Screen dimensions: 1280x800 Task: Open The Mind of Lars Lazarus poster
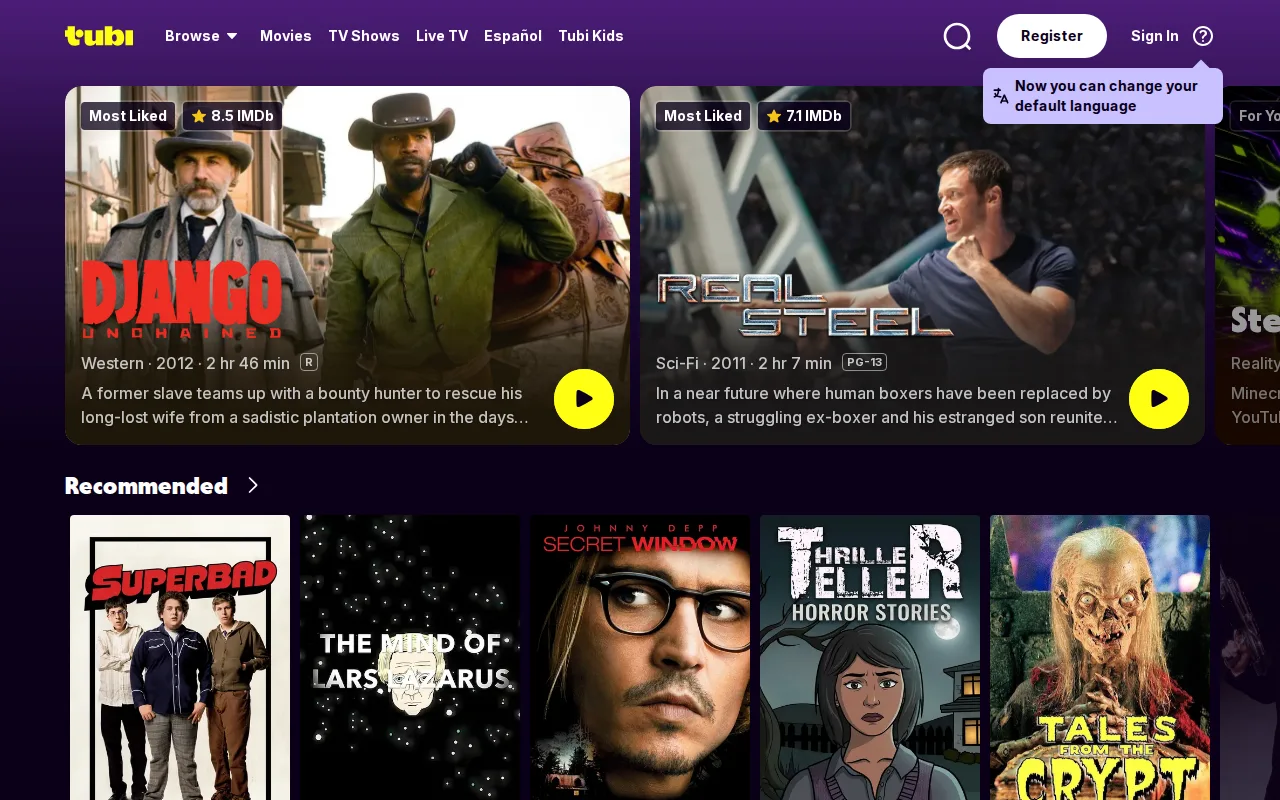coord(410,657)
